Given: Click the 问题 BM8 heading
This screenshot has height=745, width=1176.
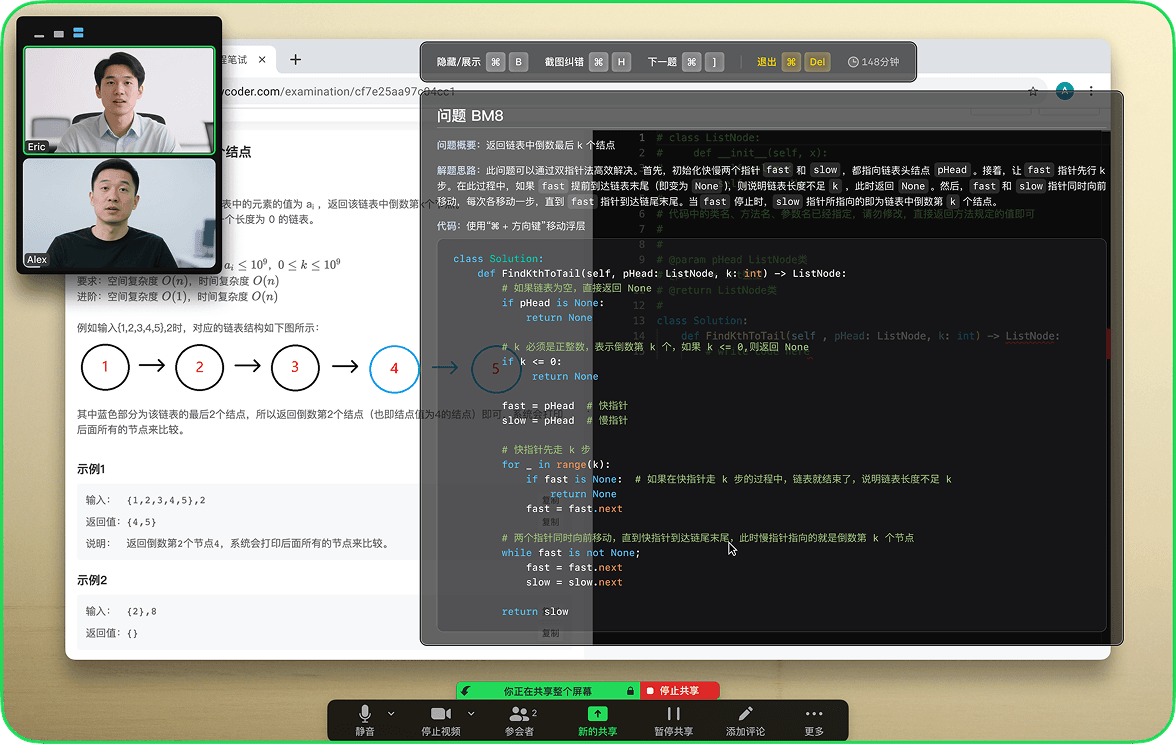Looking at the screenshot, I should [x=470, y=116].
